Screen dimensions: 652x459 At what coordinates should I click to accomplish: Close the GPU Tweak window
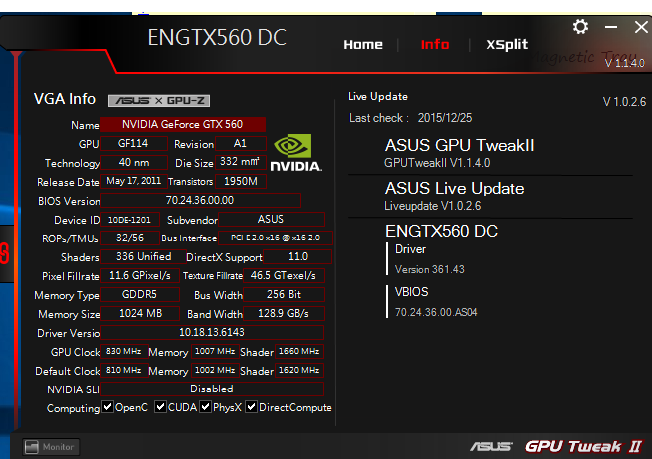tap(641, 27)
